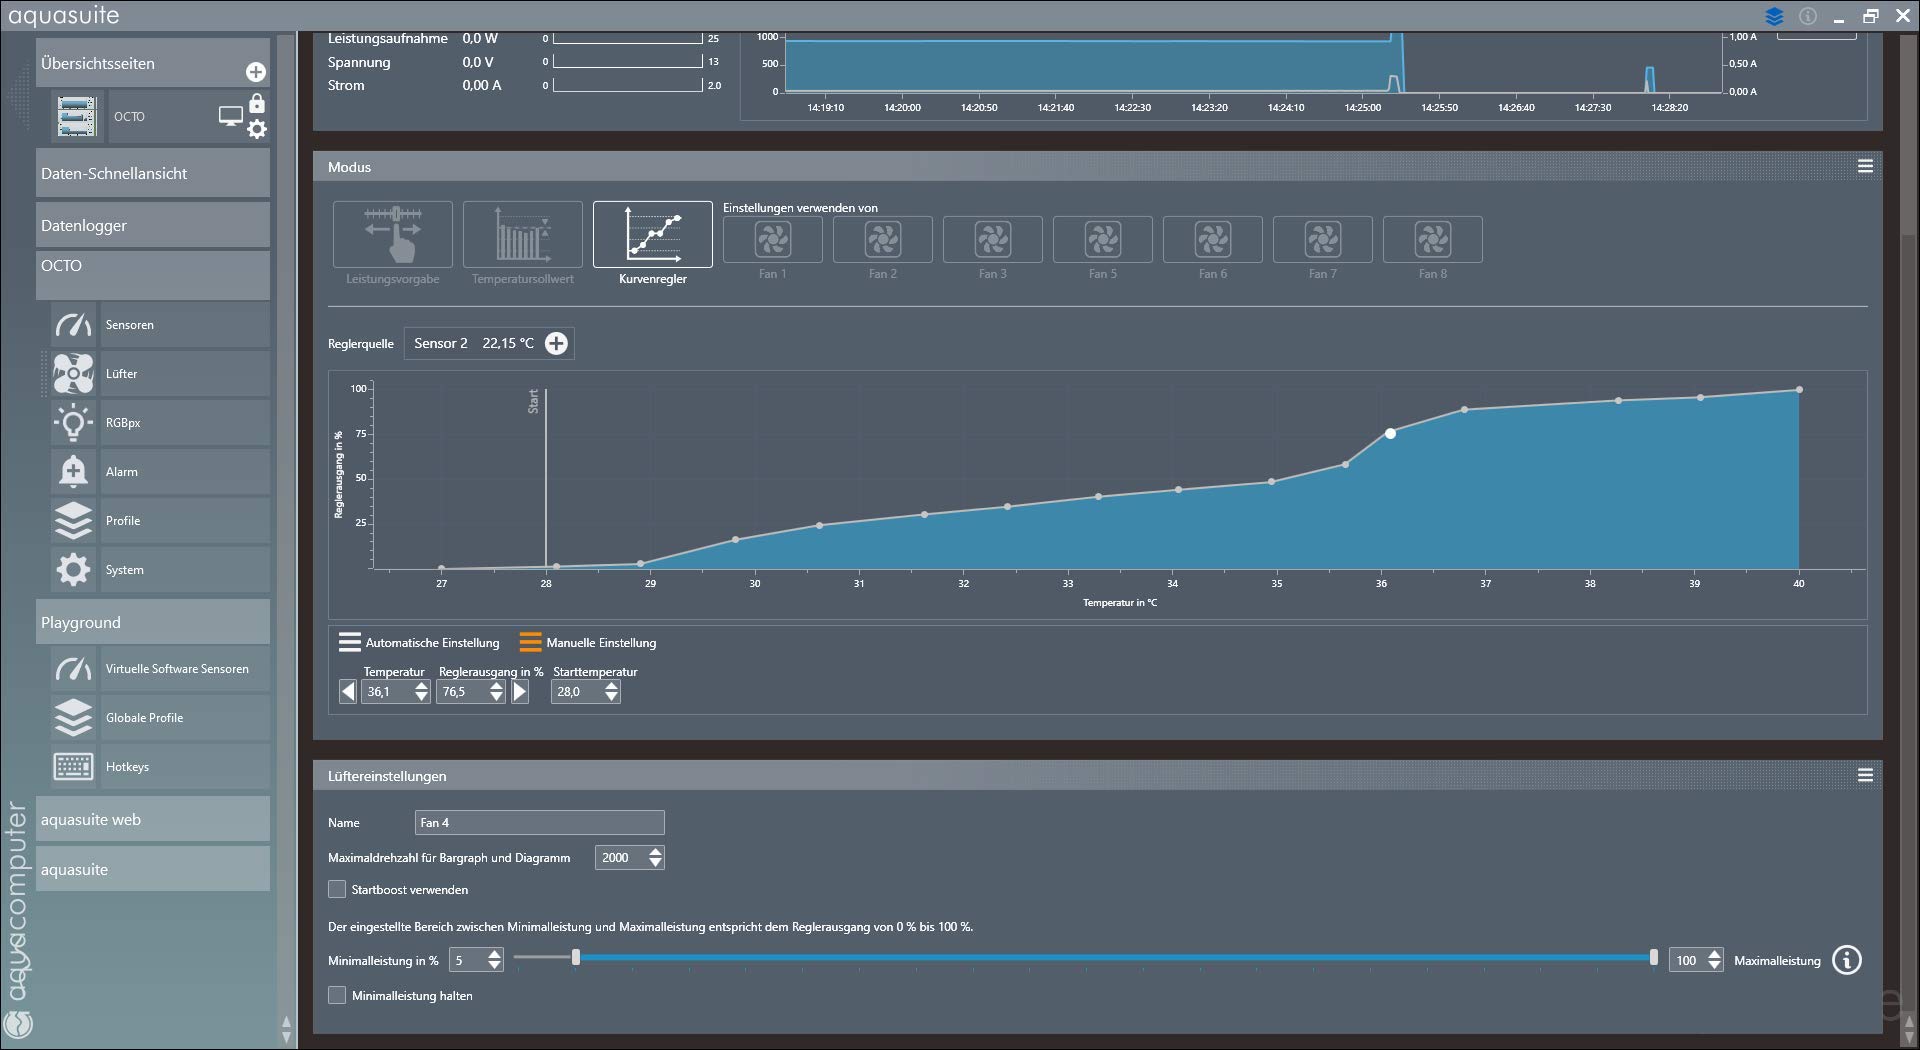Tick the Minimalleistung halten checkbox

tap(337, 995)
